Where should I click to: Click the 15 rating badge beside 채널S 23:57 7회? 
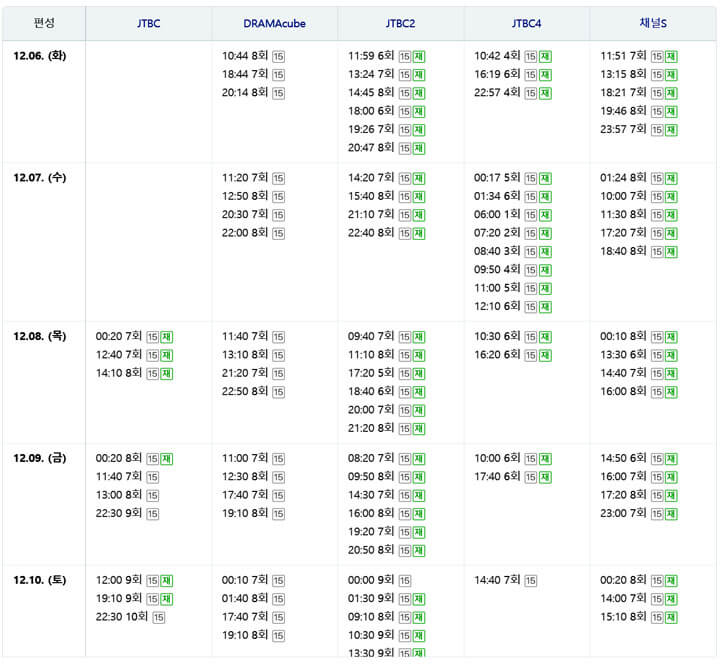[657, 130]
